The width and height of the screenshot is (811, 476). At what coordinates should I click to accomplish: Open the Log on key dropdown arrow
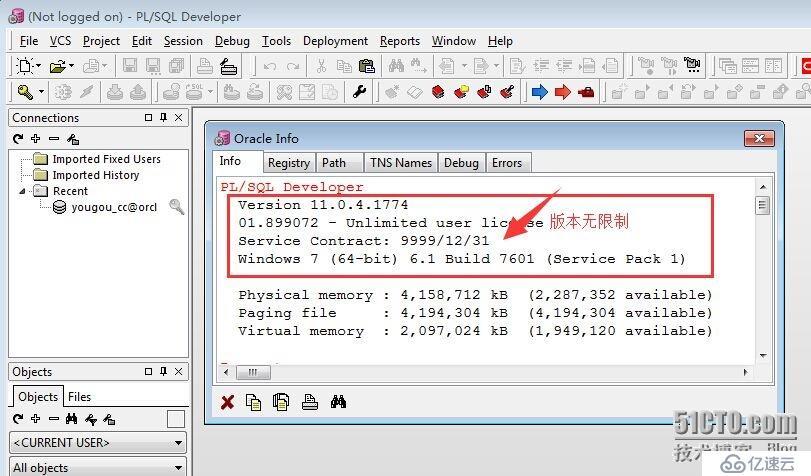tap(41, 92)
